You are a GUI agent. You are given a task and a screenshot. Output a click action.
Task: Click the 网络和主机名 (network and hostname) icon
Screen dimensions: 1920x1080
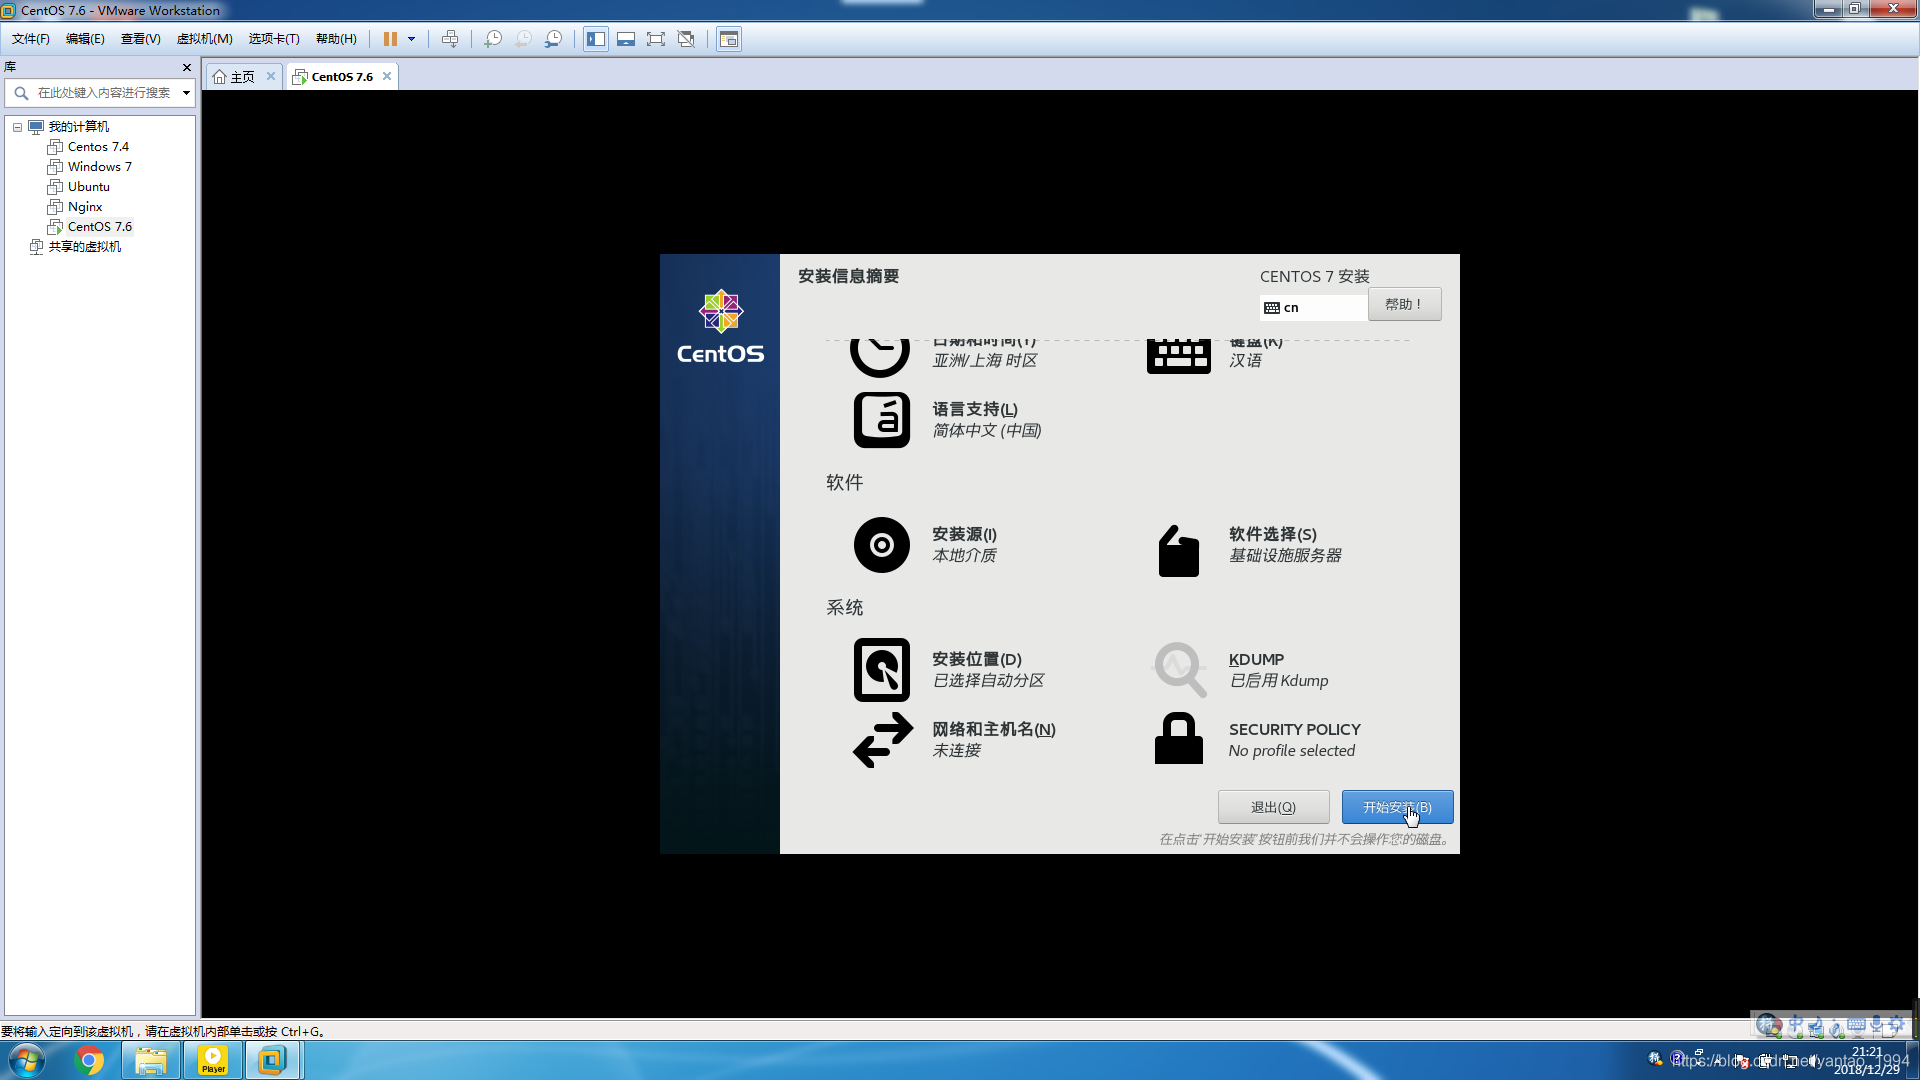(881, 738)
